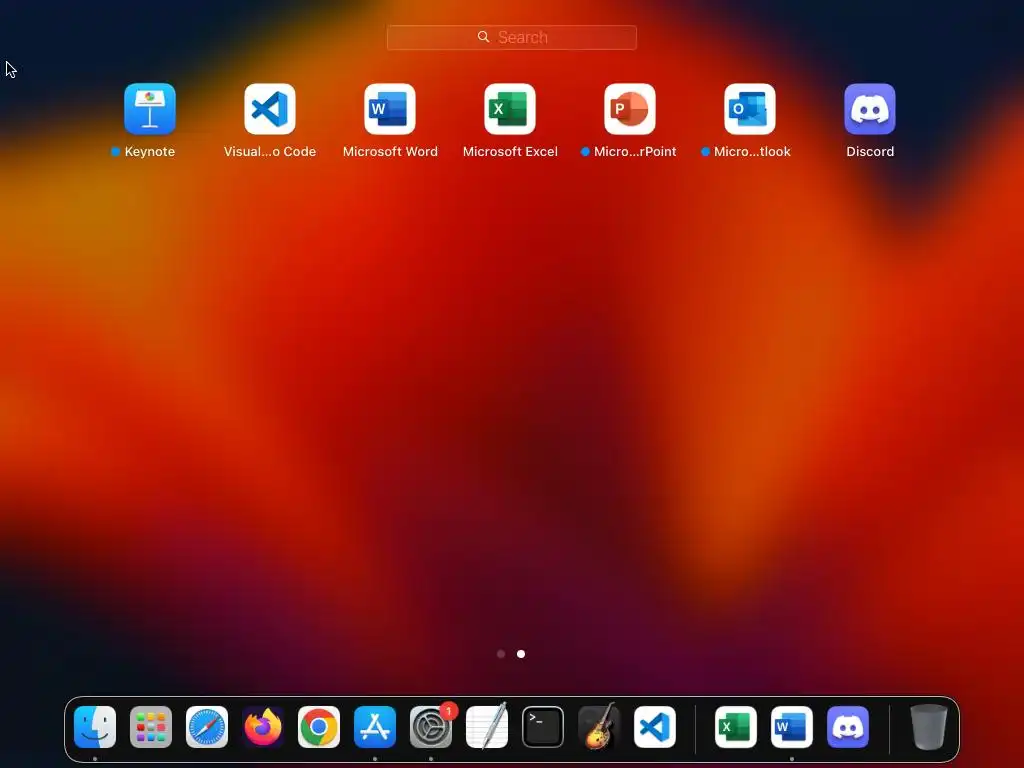Open Google Chrome from the Dock
The width and height of the screenshot is (1024, 768).
[x=319, y=727]
